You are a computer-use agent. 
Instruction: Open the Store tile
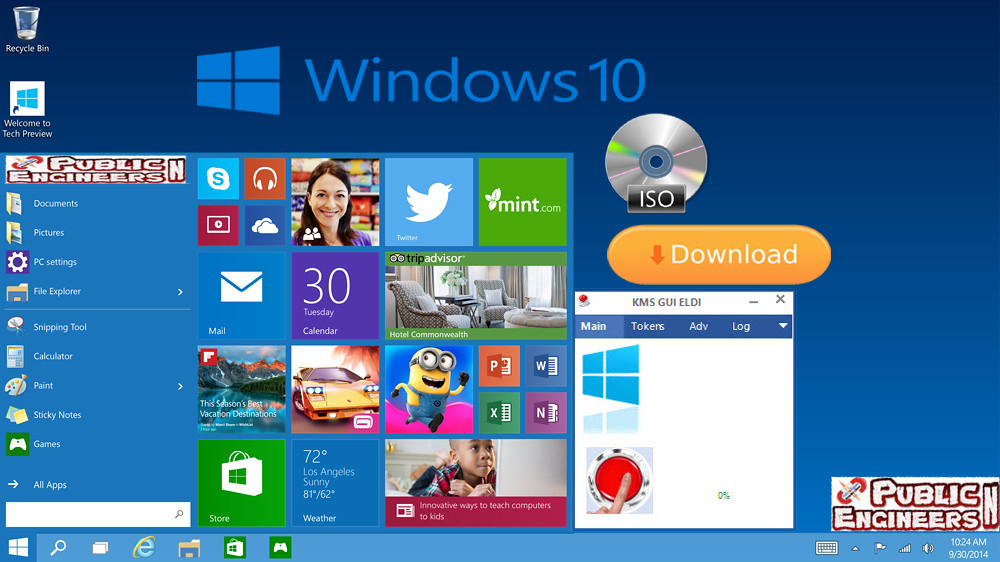point(242,483)
